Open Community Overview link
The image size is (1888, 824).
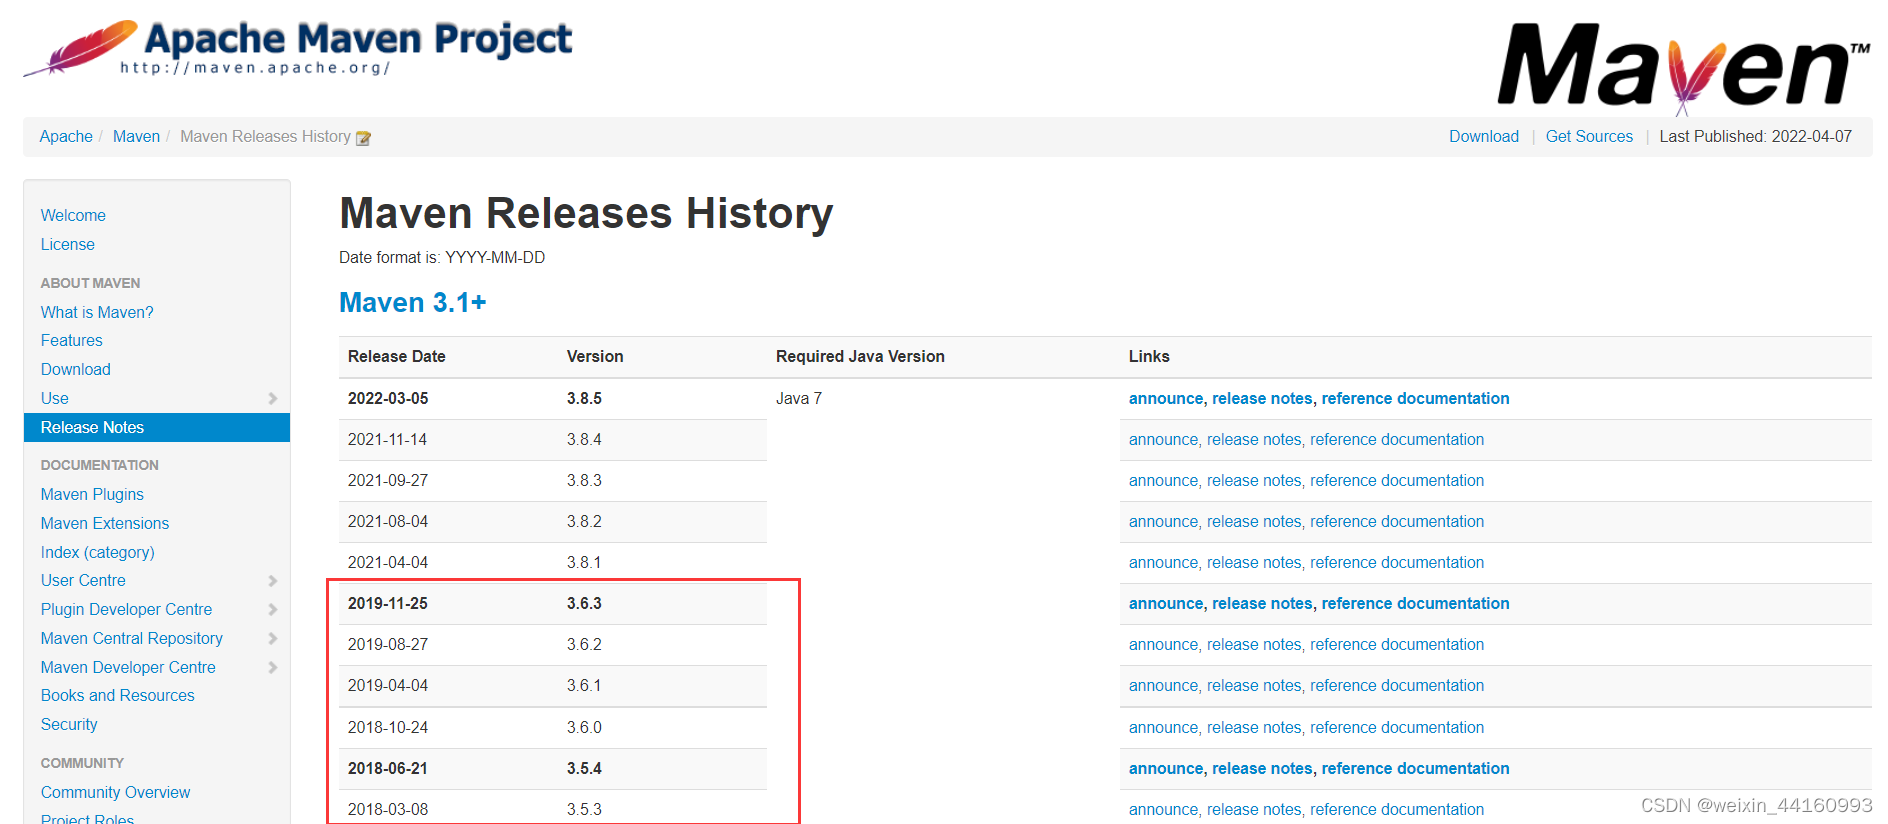point(115,792)
